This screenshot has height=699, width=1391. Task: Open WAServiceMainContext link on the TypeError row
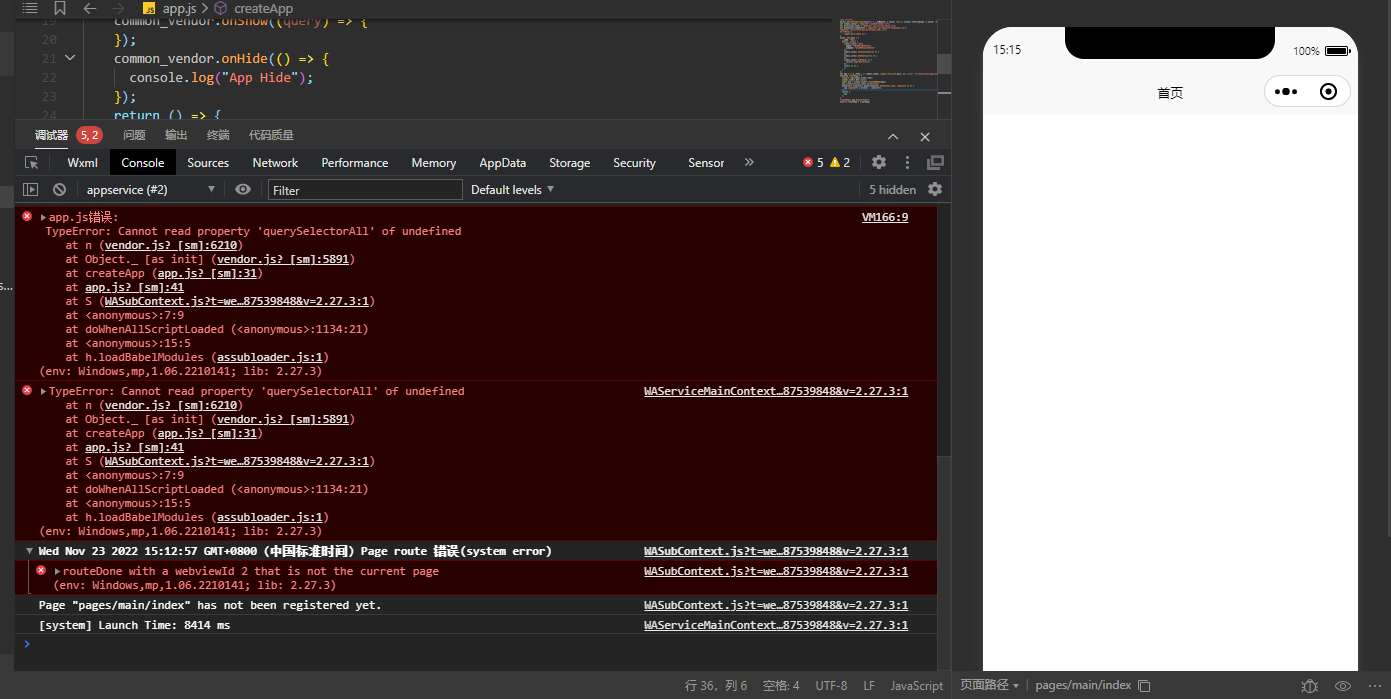[776, 391]
